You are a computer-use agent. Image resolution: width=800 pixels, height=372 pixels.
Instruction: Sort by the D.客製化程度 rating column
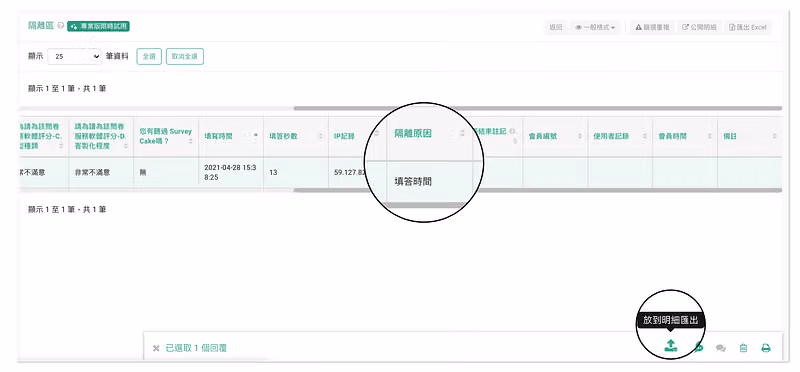101,136
